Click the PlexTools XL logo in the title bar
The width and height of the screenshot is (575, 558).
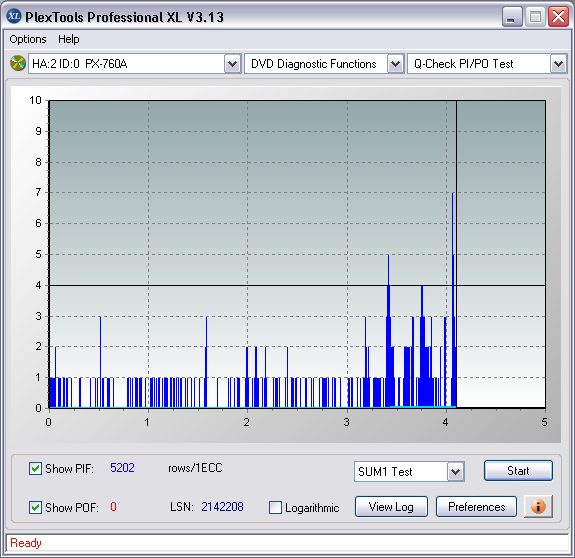14,16
